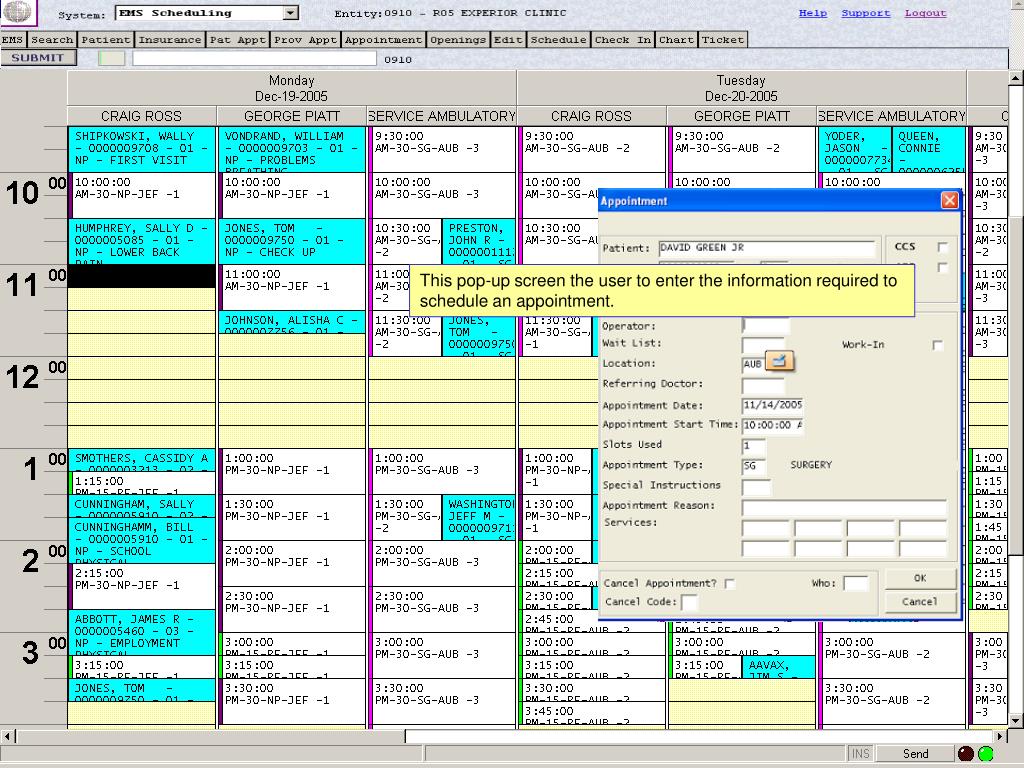
Task: Open the EMS tab
Action: point(12,40)
